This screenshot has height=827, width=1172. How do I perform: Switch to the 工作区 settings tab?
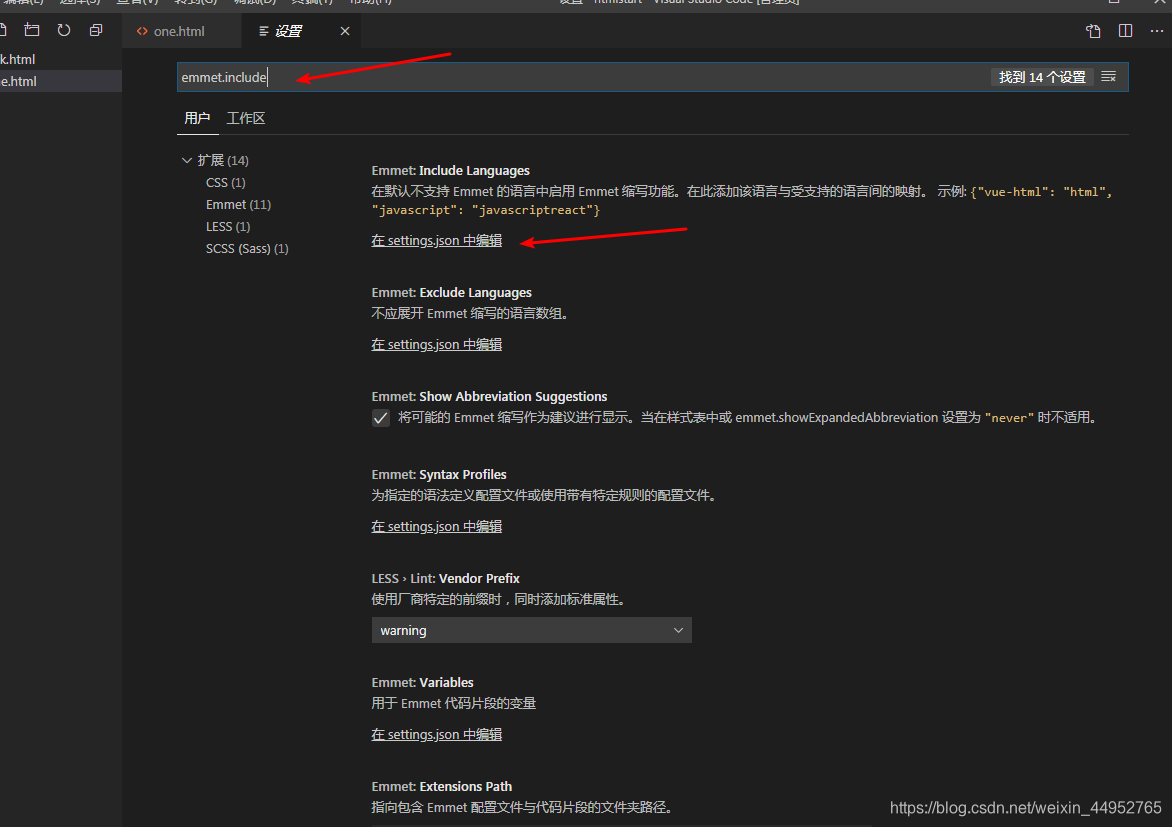[x=246, y=118]
